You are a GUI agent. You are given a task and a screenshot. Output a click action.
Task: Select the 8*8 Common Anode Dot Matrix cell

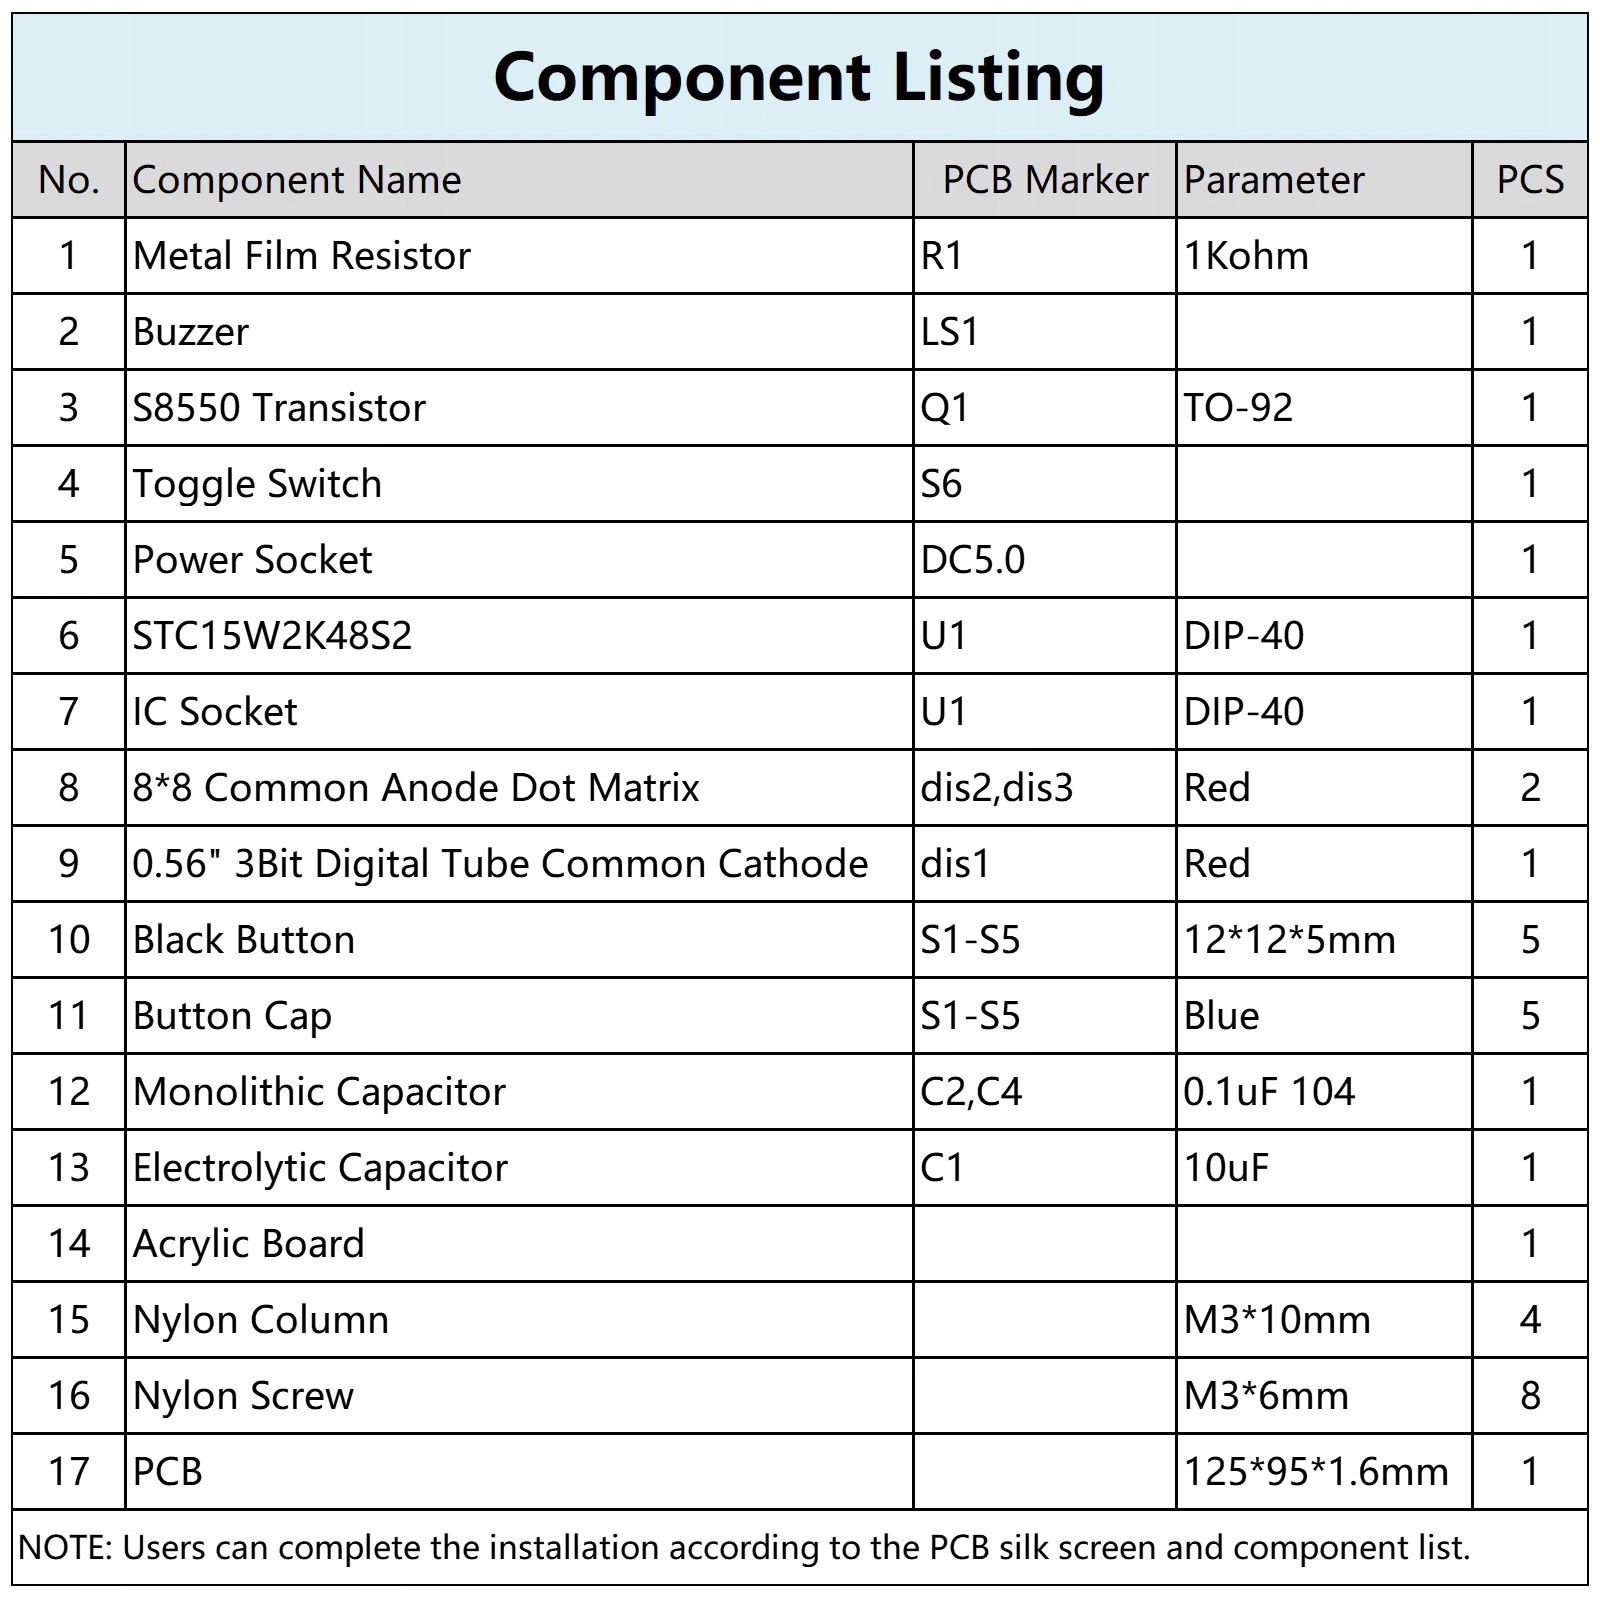coord(416,788)
